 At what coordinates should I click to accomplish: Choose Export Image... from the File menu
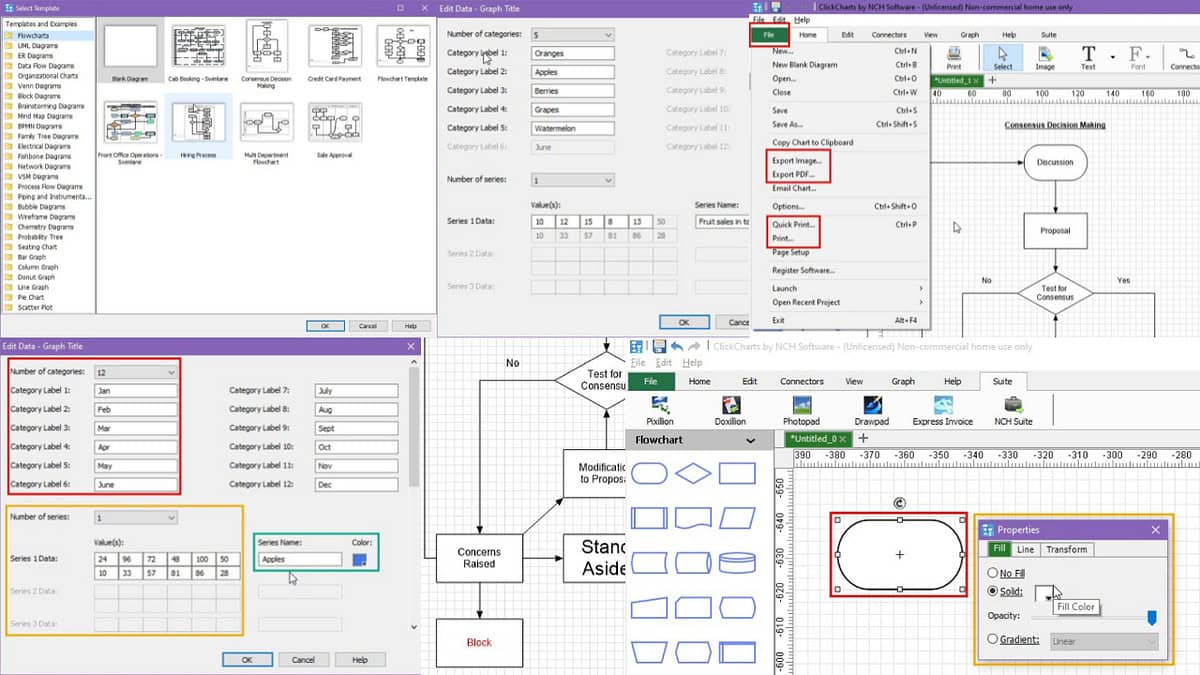(x=797, y=160)
